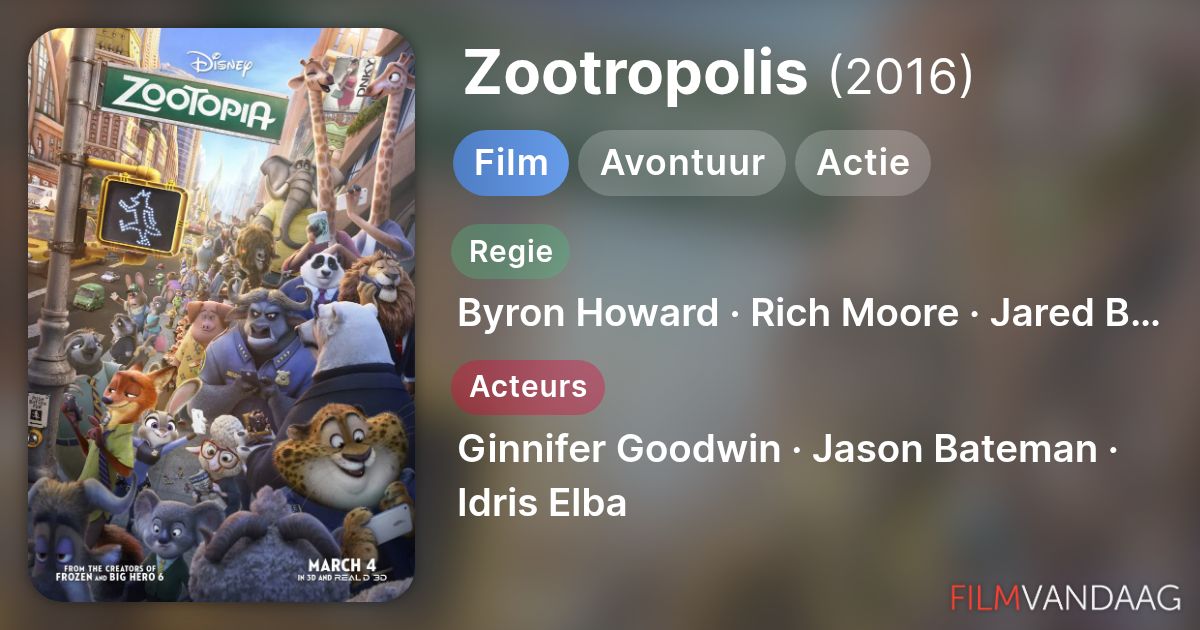Click the pedestrian crossing signal on poster
Image resolution: width=1200 pixels, height=630 pixels.
(140, 213)
